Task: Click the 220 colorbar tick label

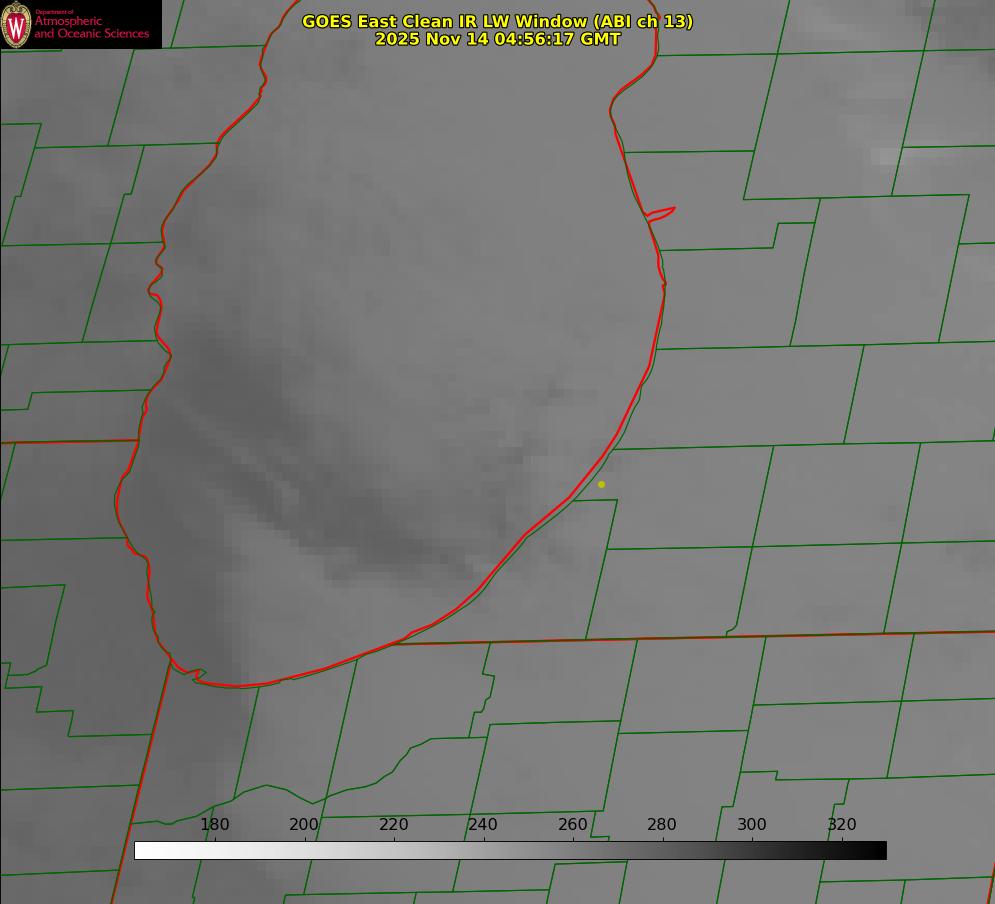Action: pyautogui.click(x=394, y=825)
